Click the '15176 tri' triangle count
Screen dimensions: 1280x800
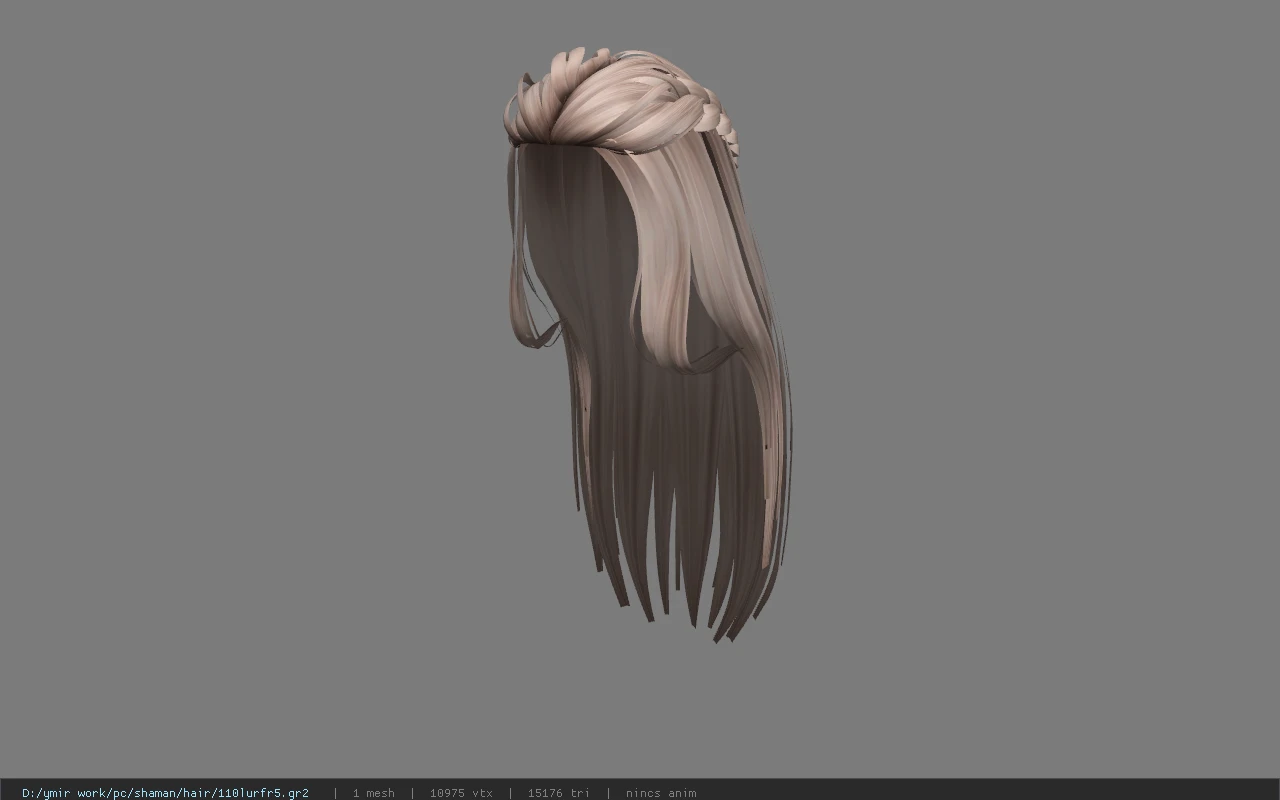558,793
